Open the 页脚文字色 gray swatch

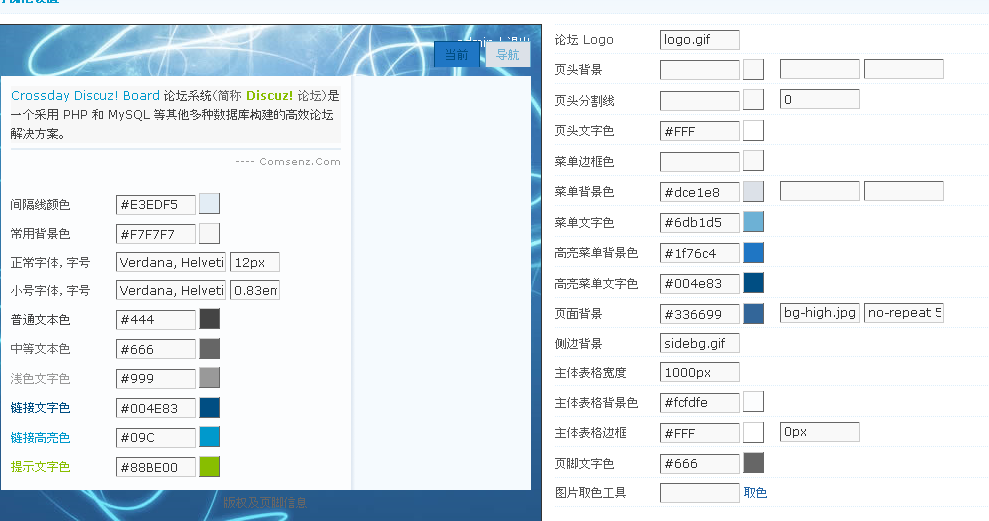(x=753, y=462)
